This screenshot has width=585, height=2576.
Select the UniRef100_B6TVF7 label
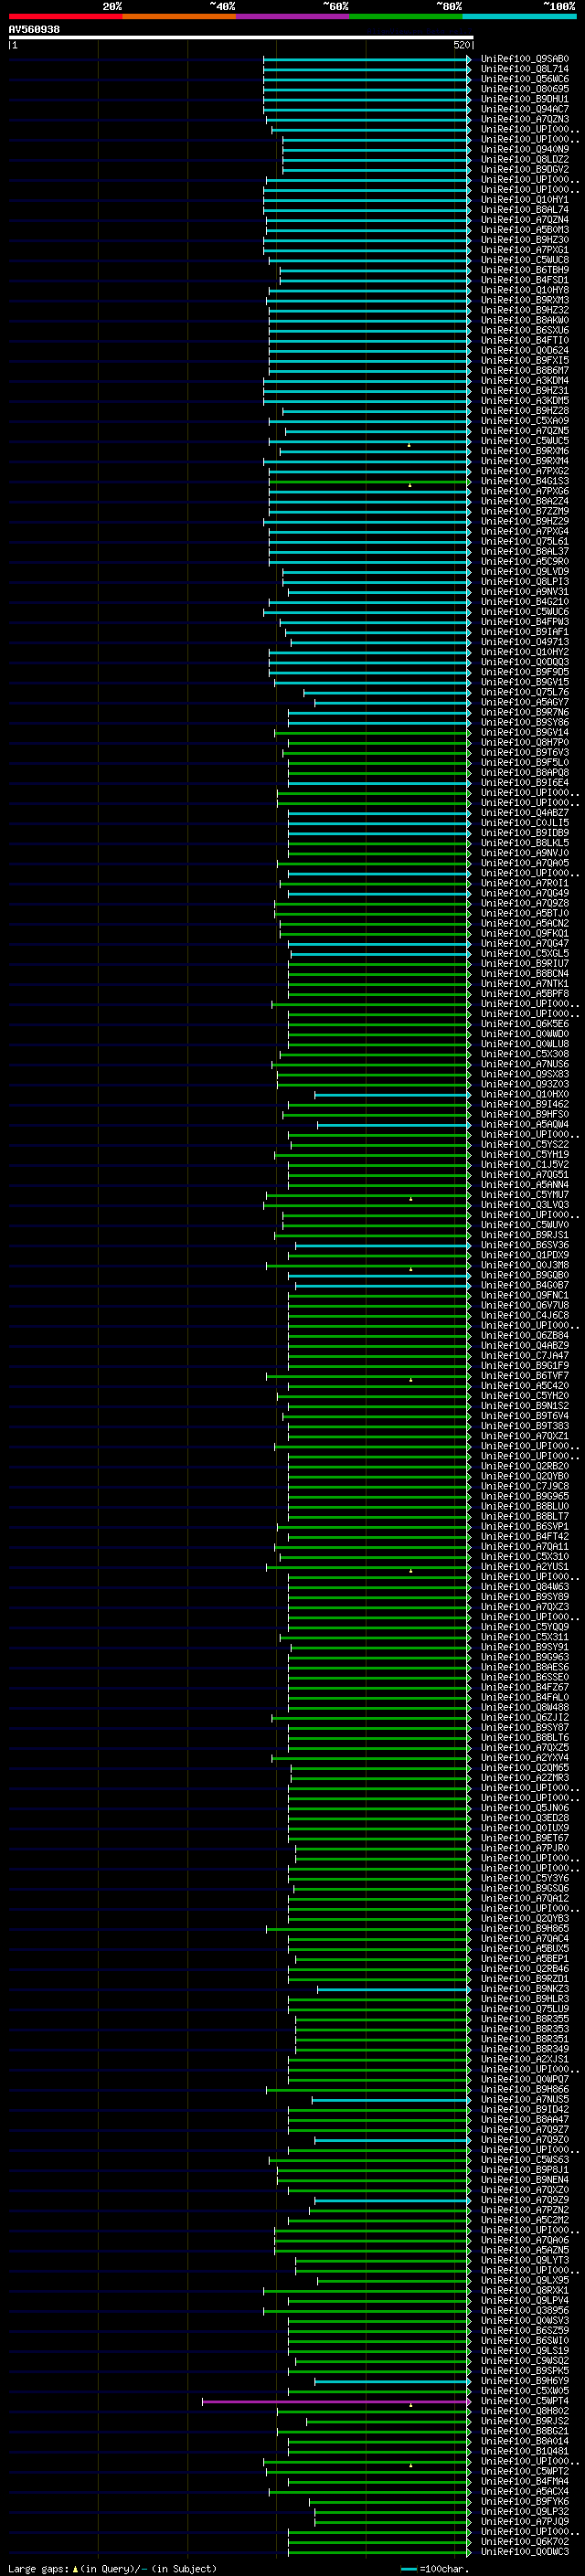pyautogui.click(x=524, y=1376)
